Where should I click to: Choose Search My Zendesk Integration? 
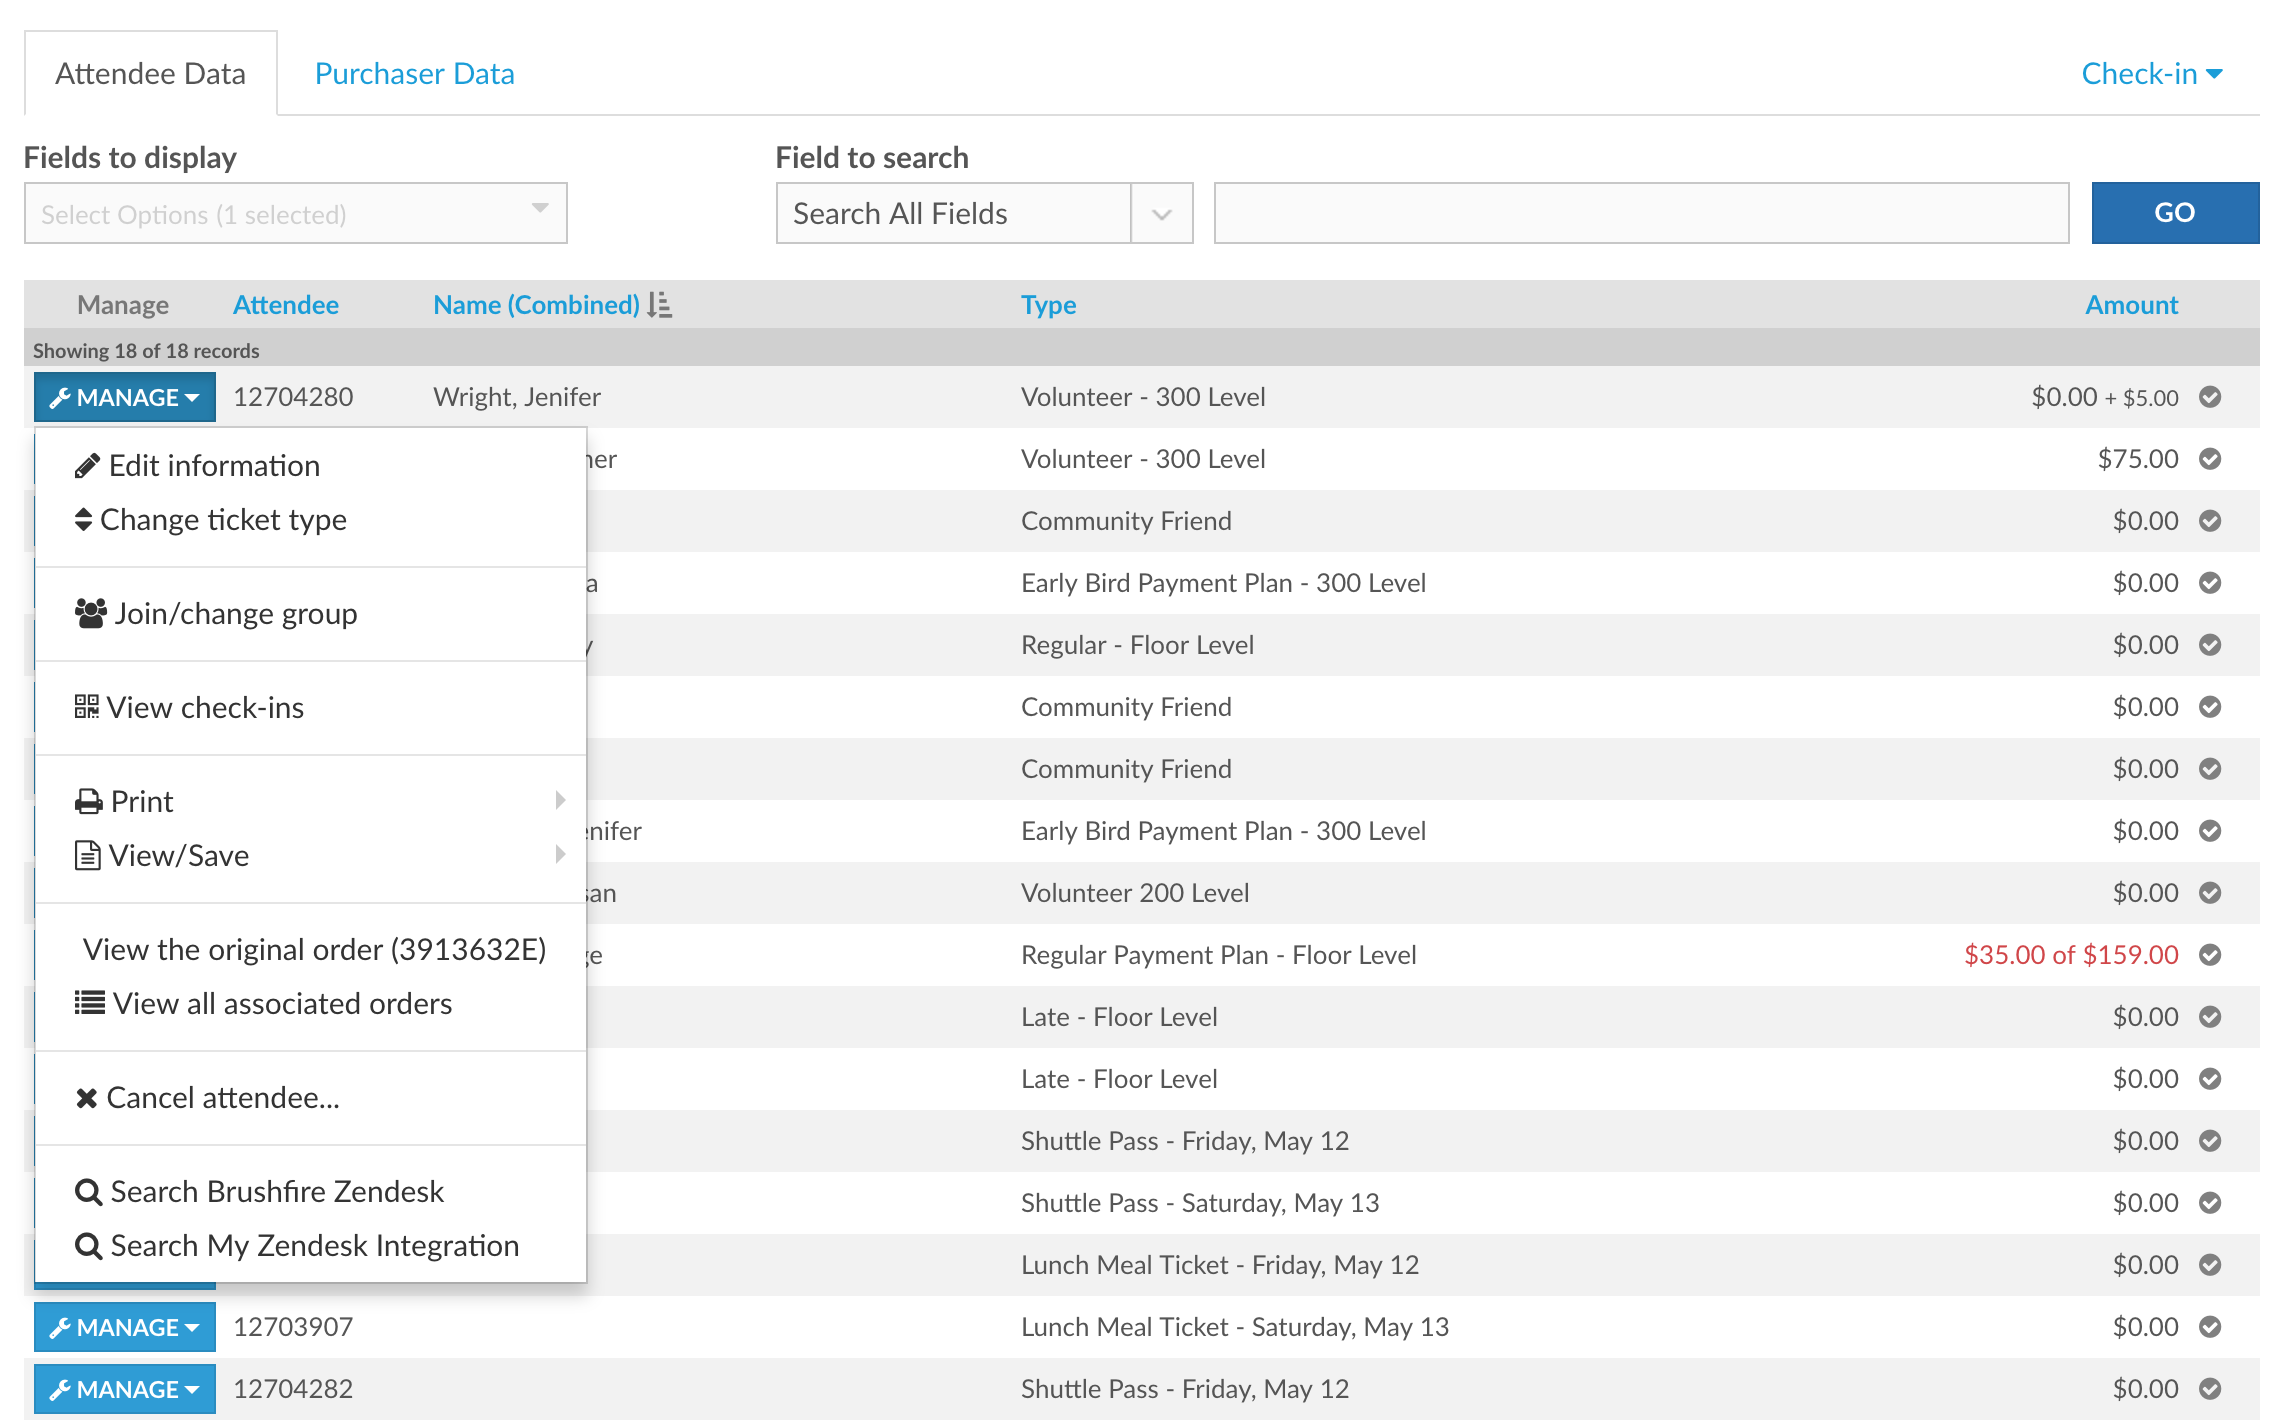(x=311, y=1246)
